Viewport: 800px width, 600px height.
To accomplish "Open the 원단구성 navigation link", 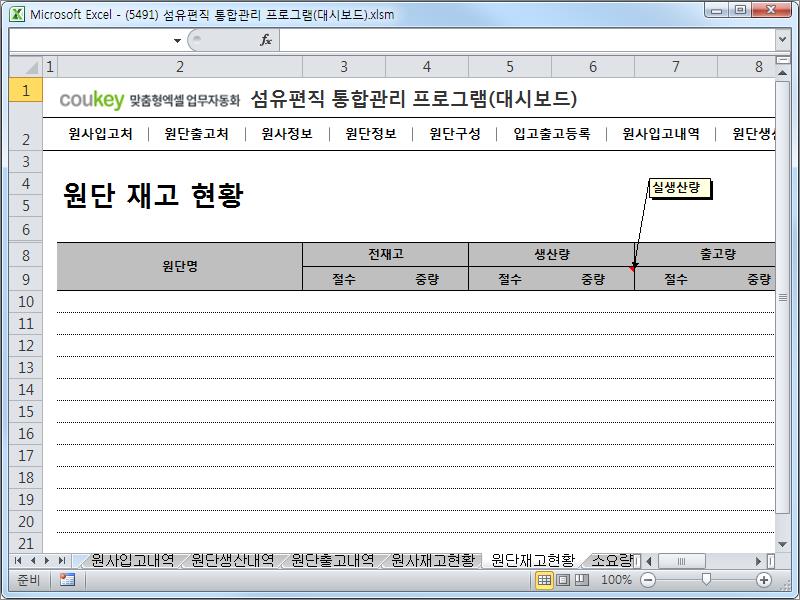I will tap(455, 134).
